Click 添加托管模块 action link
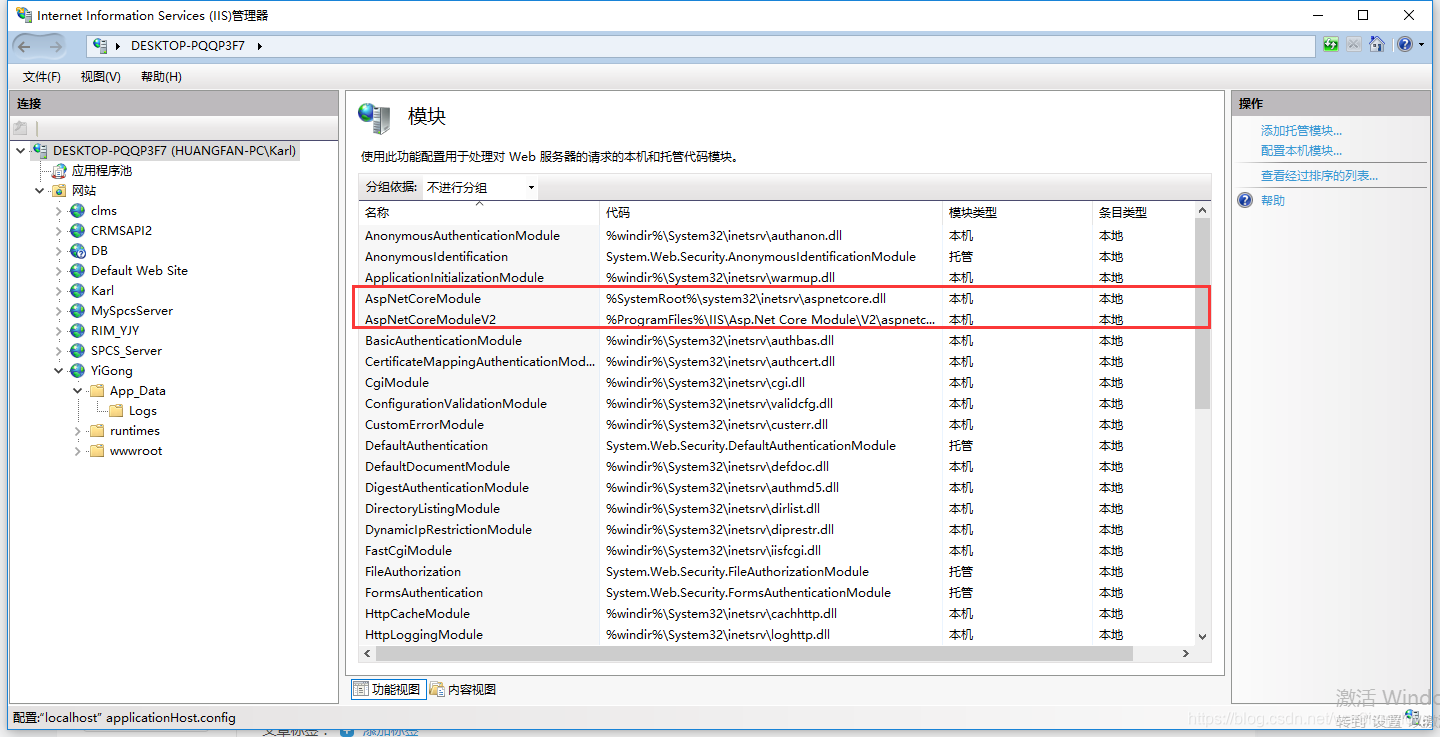 (1301, 131)
